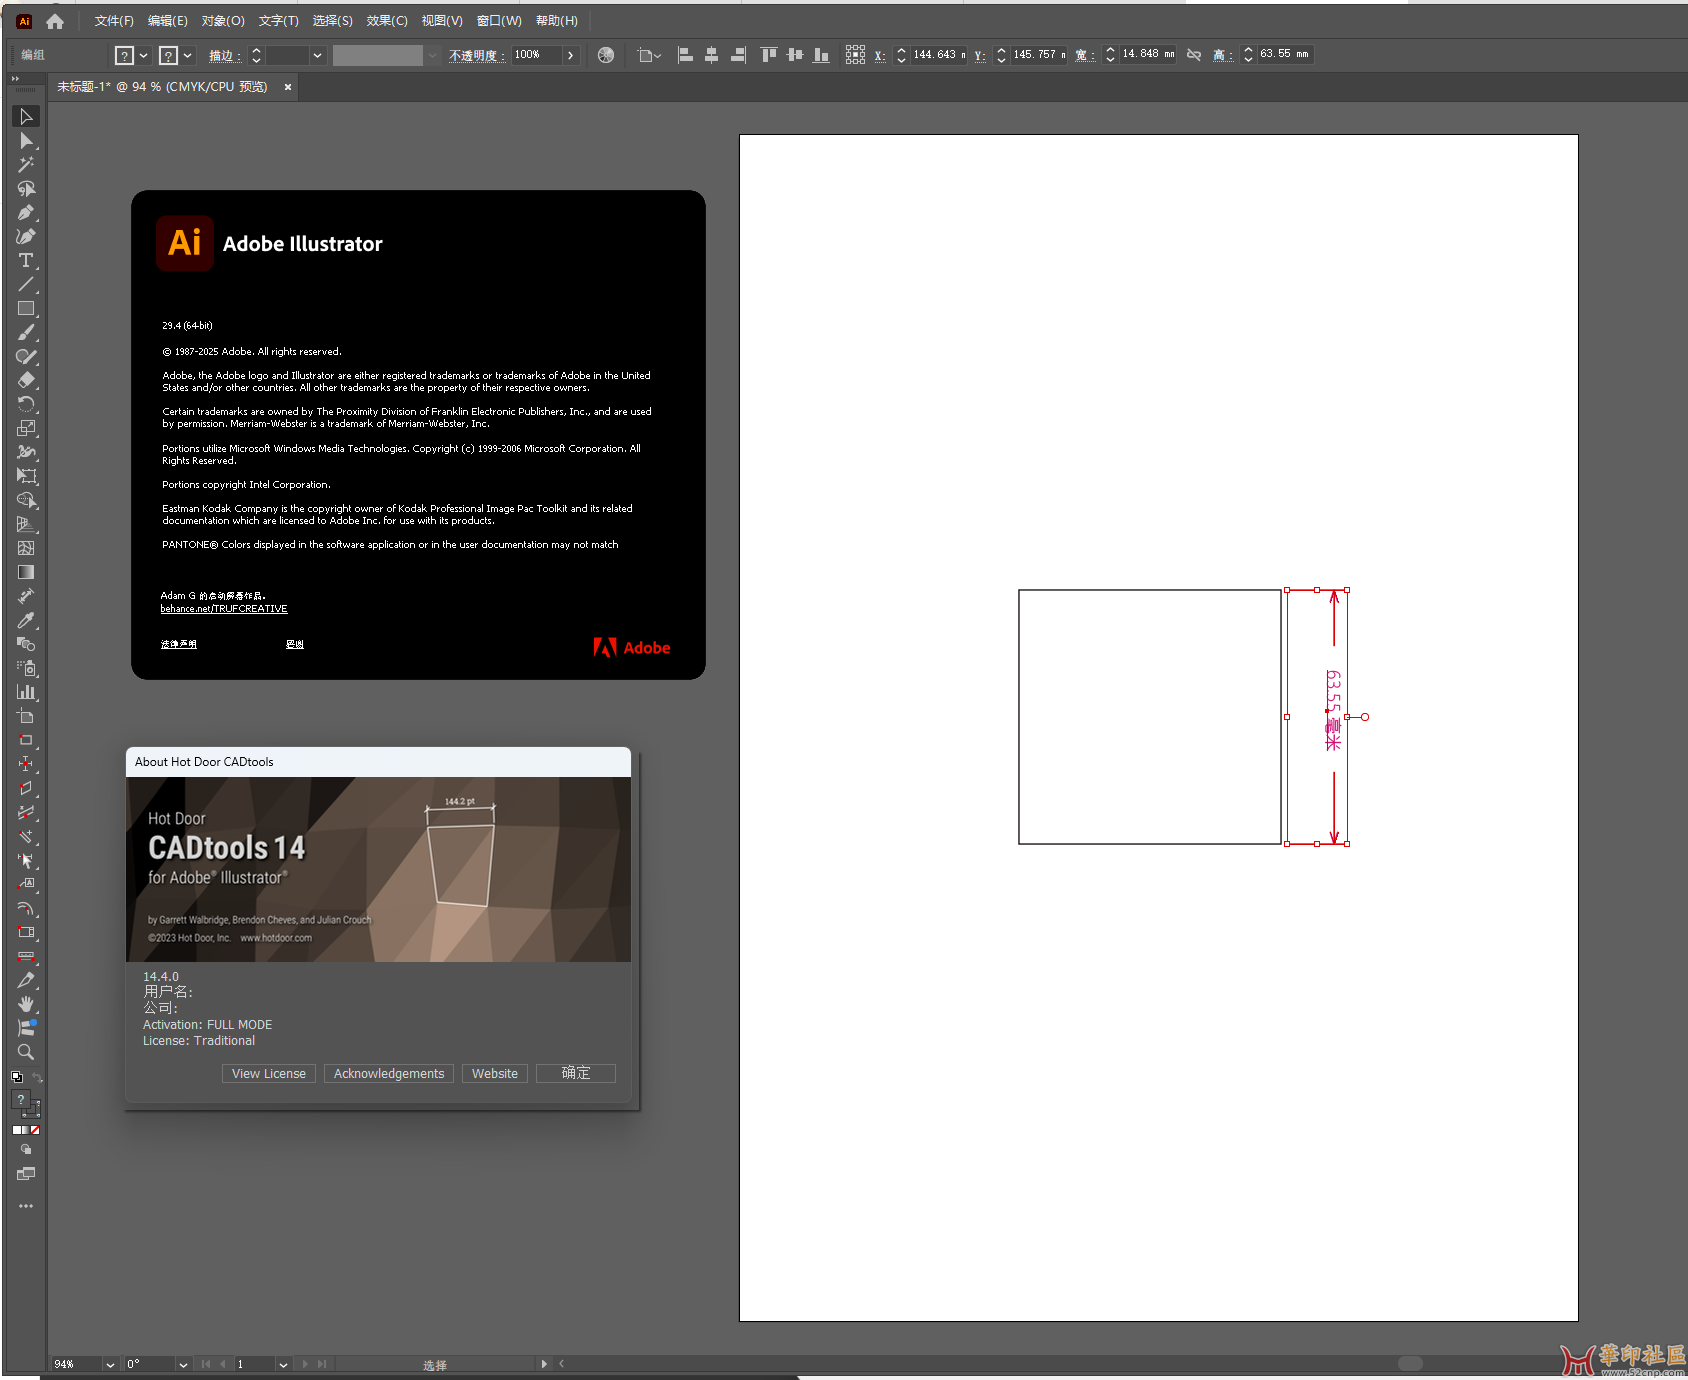Open the Edit Toolbar three-dots menu
The height and width of the screenshot is (1380, 1688).
click(x=26, y=1206)
